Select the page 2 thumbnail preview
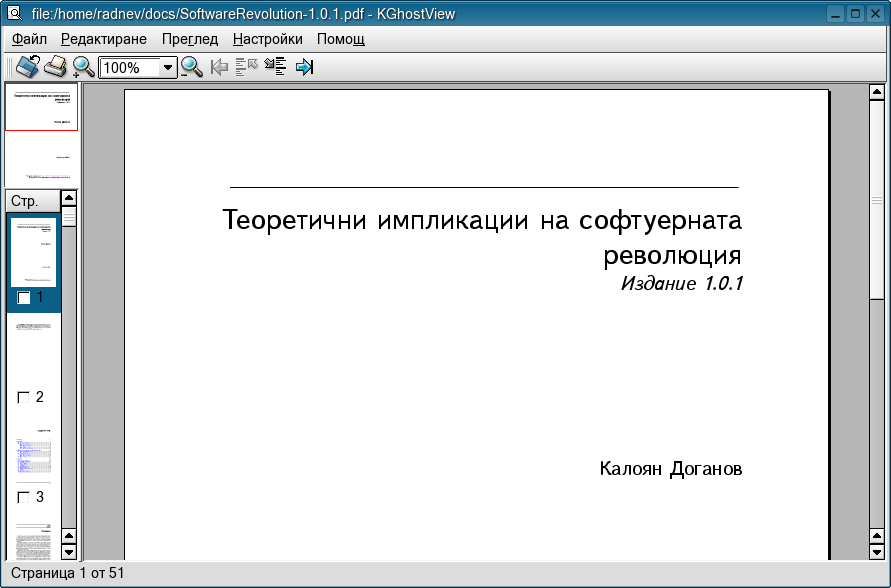Screen dimensions: 891x588 click(x=34, y=352)
